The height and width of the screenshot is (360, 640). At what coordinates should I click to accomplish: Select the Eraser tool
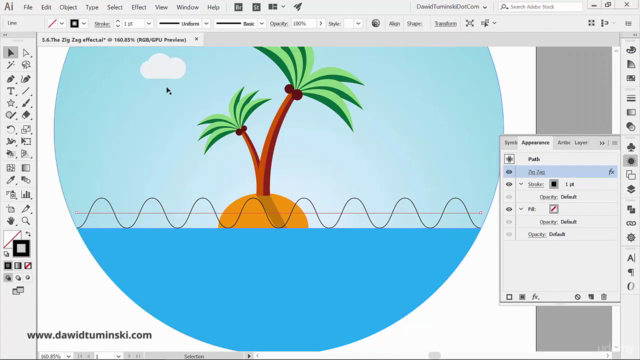(26, 116)
